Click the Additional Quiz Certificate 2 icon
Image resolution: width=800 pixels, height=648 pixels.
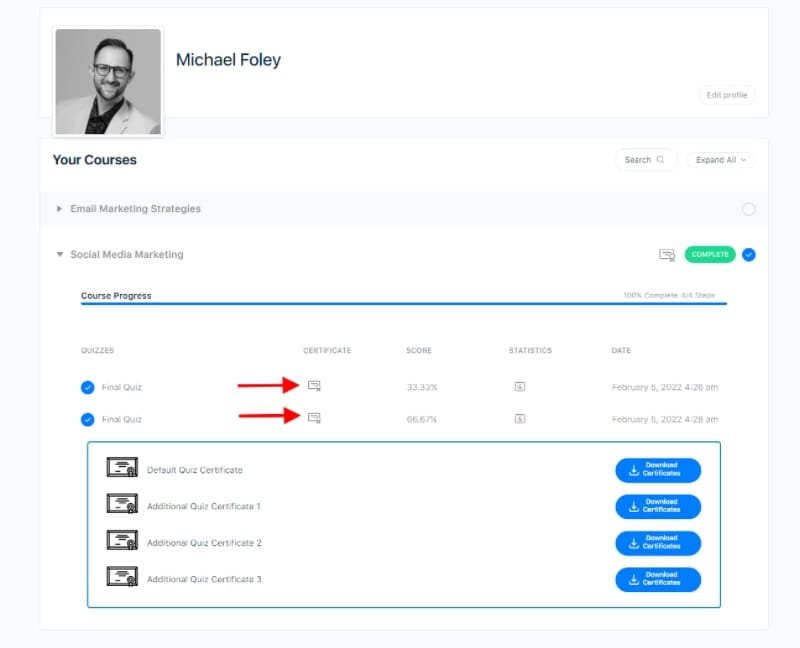tap(122, 540)
